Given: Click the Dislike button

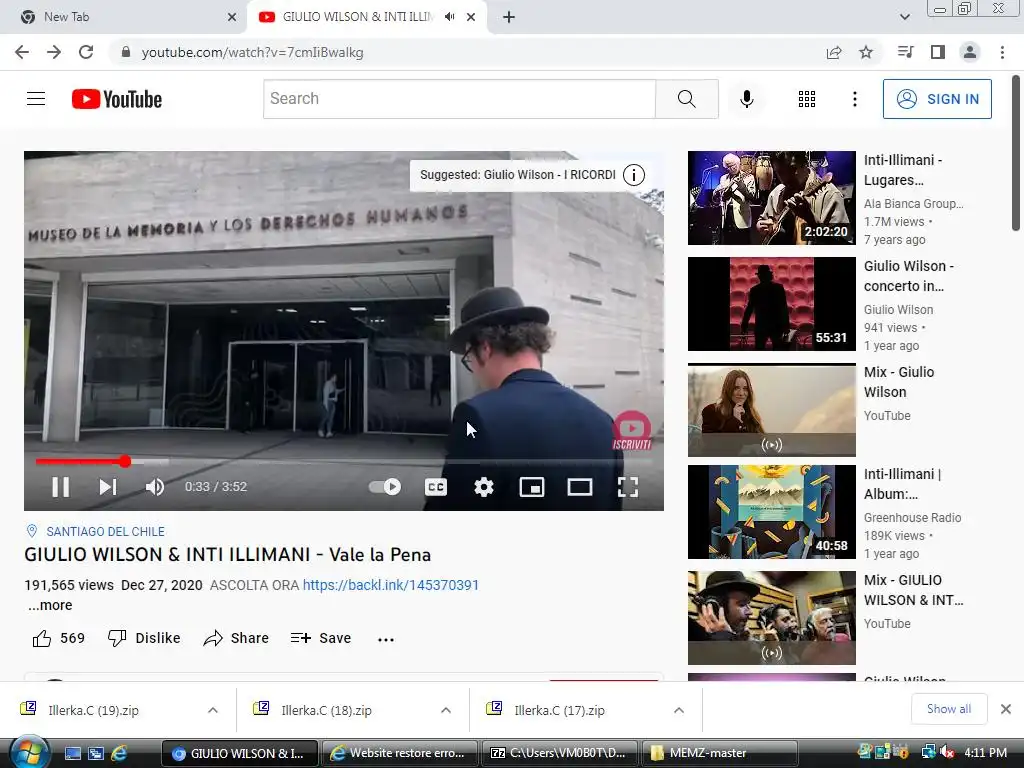Looking at the screenshot, I should [144, 638].
